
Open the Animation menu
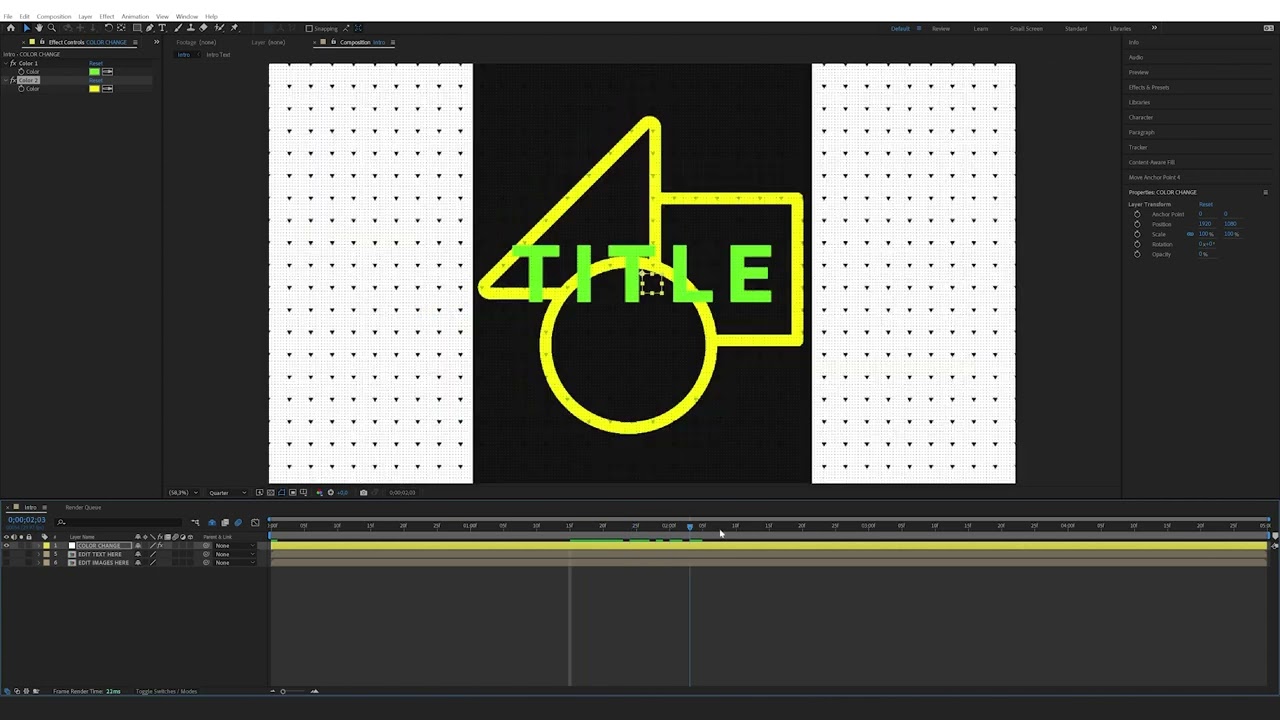point(135,17)
